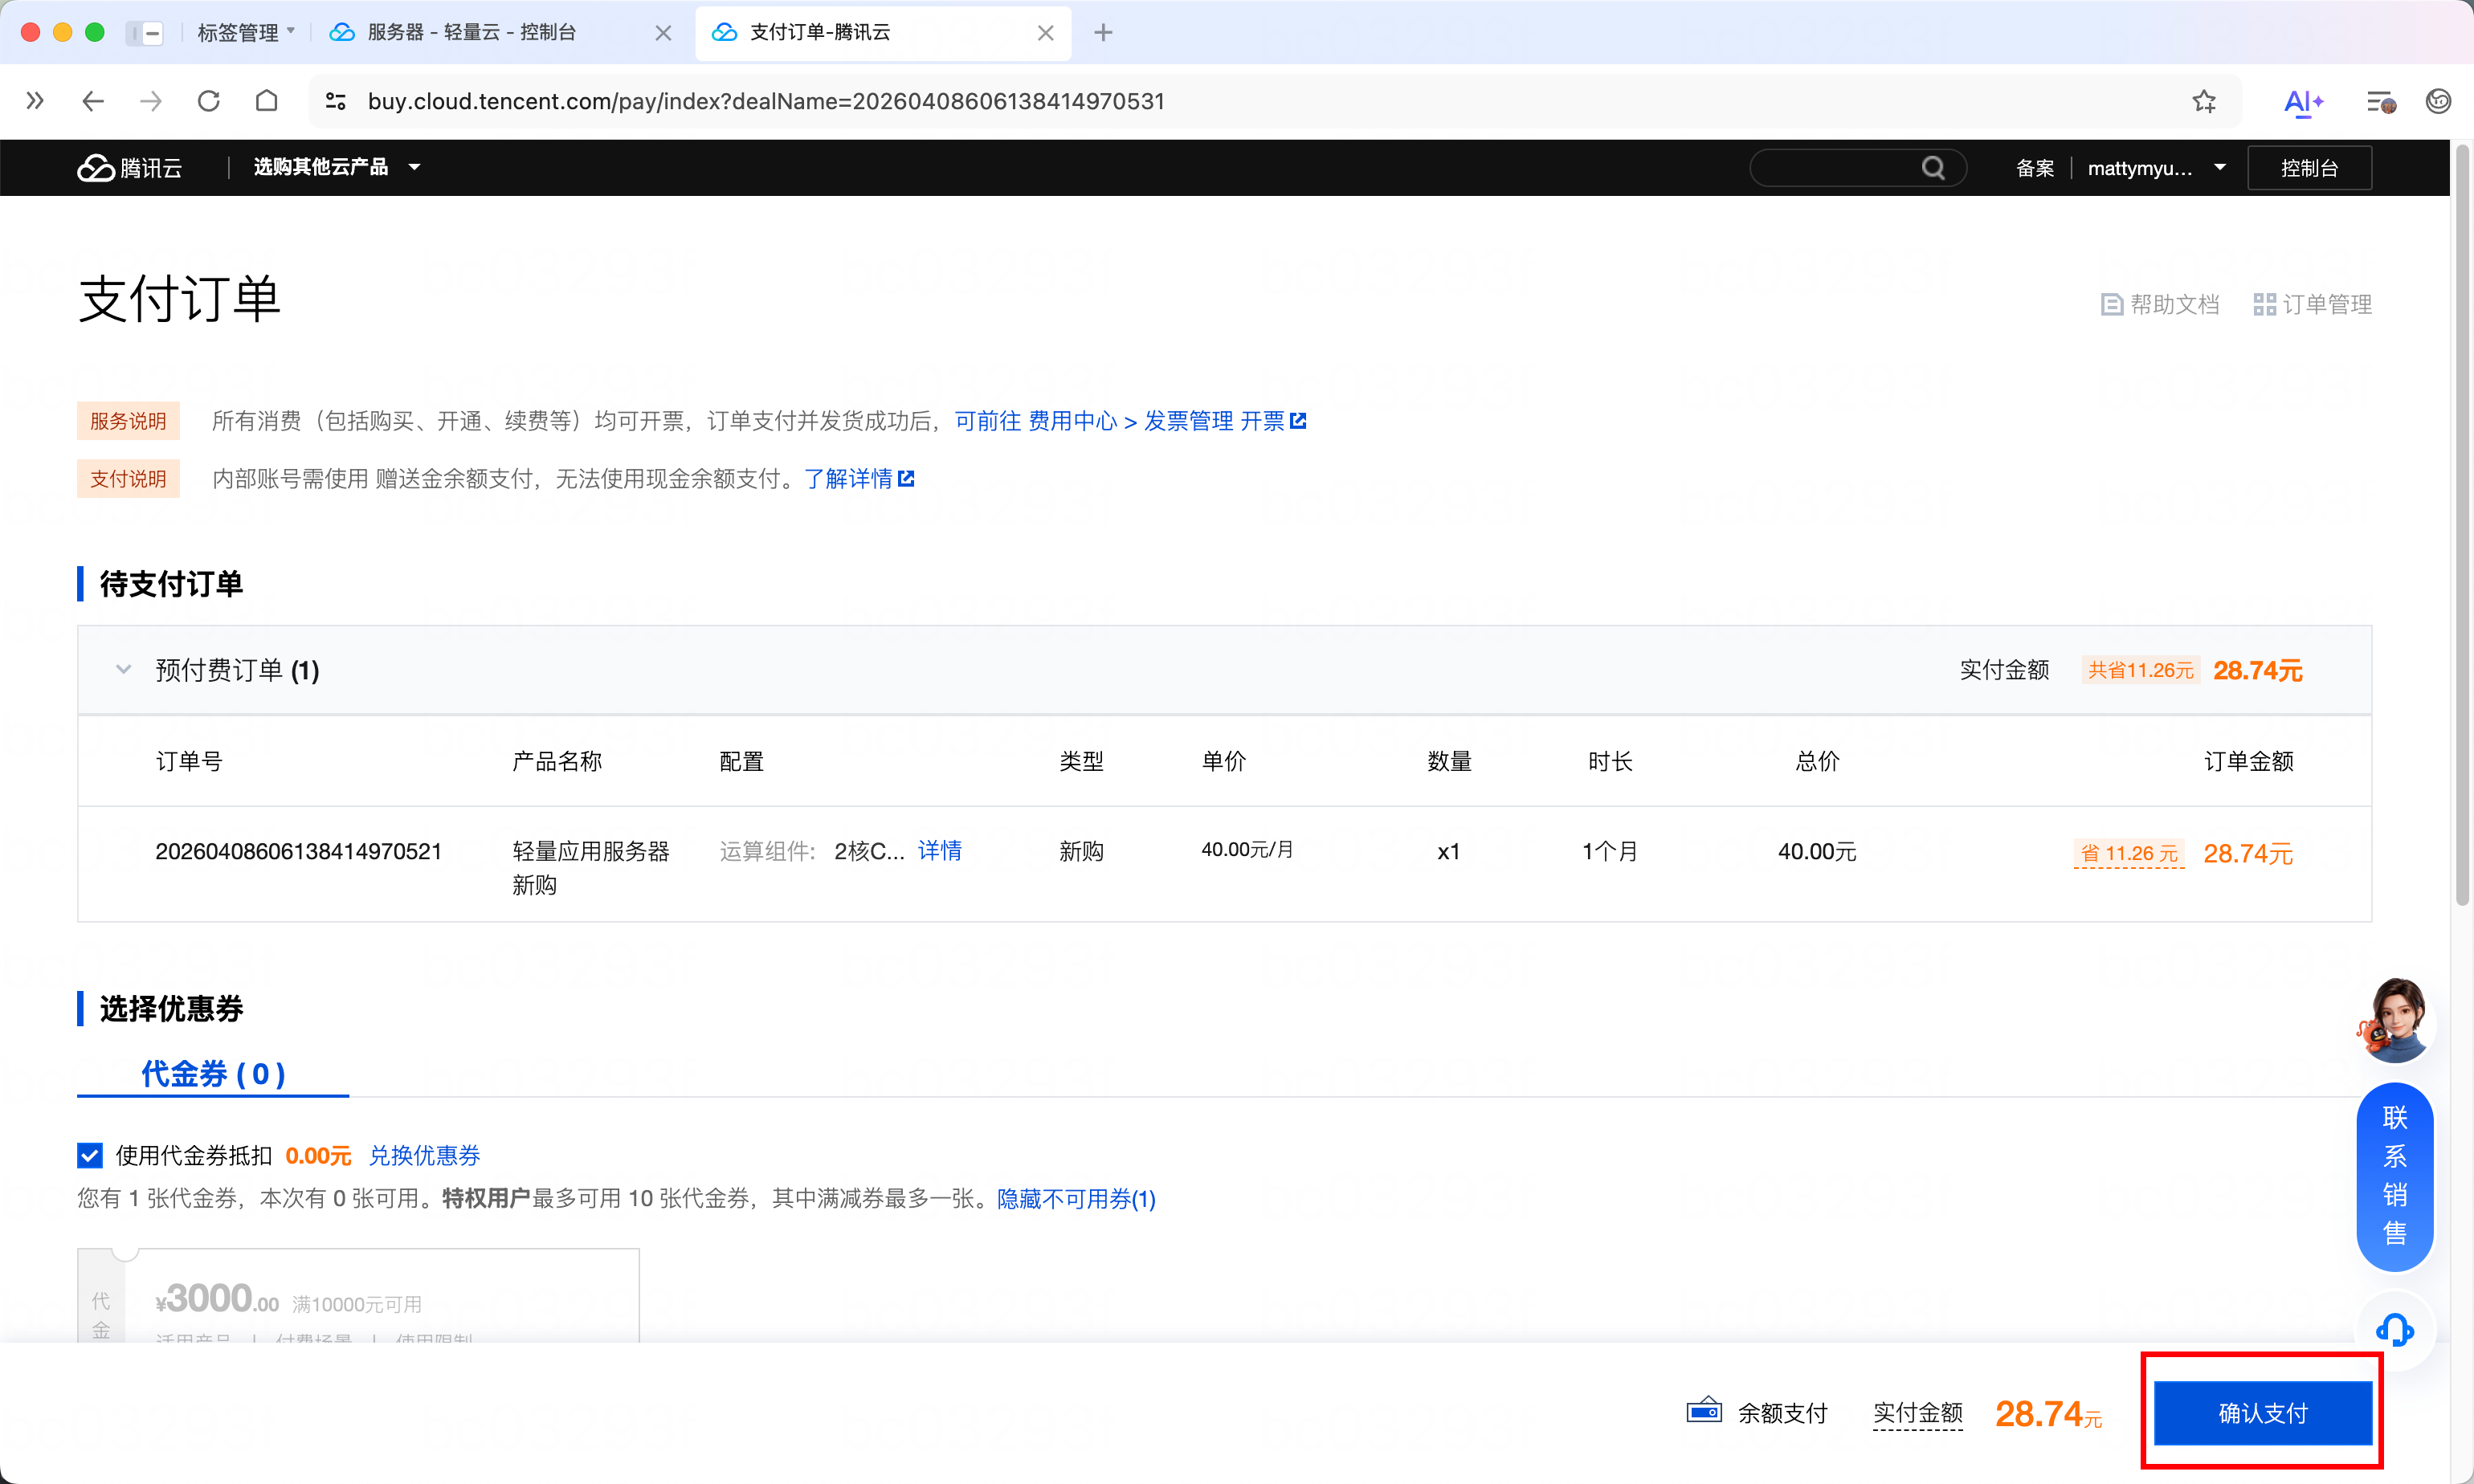Click the browser AI+ assistant icon
Screen dimensions: 2474x1484
[x=2302, y=101]
